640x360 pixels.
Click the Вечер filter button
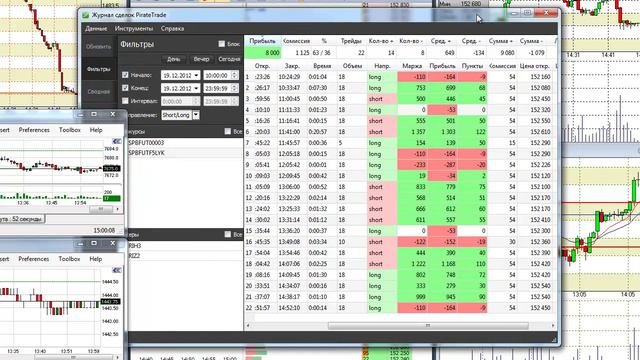click(201, 59)
